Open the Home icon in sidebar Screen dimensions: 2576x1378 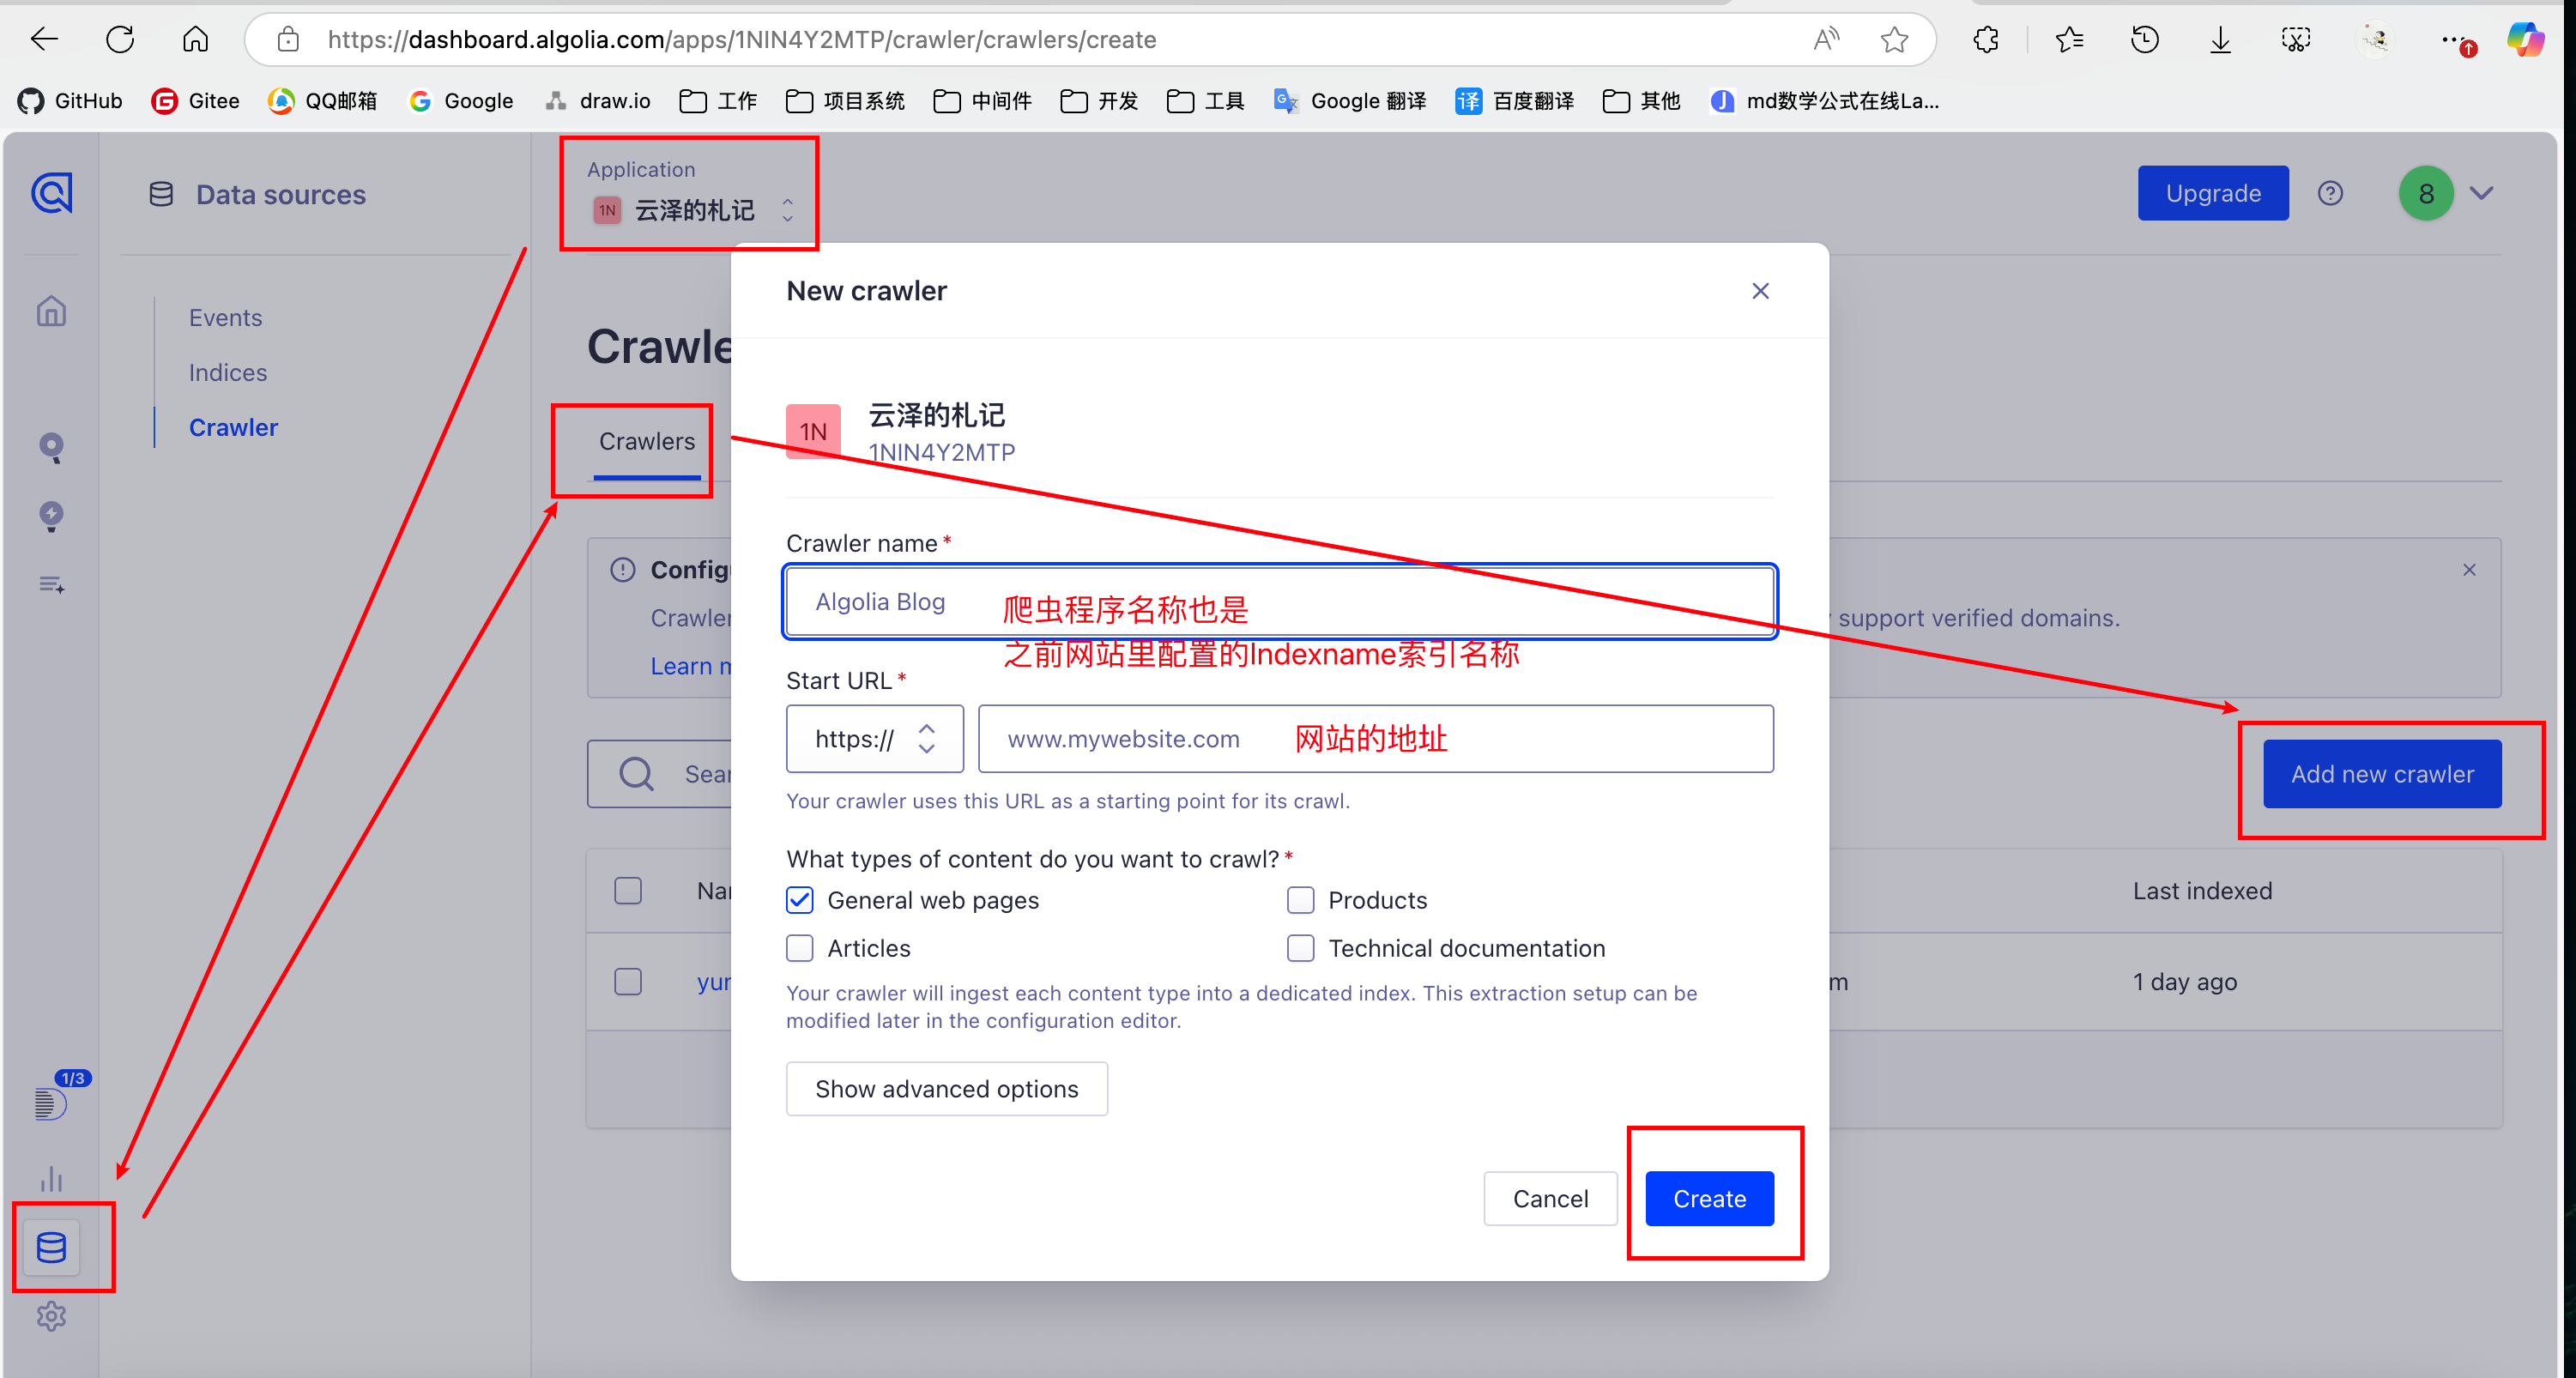51,311
